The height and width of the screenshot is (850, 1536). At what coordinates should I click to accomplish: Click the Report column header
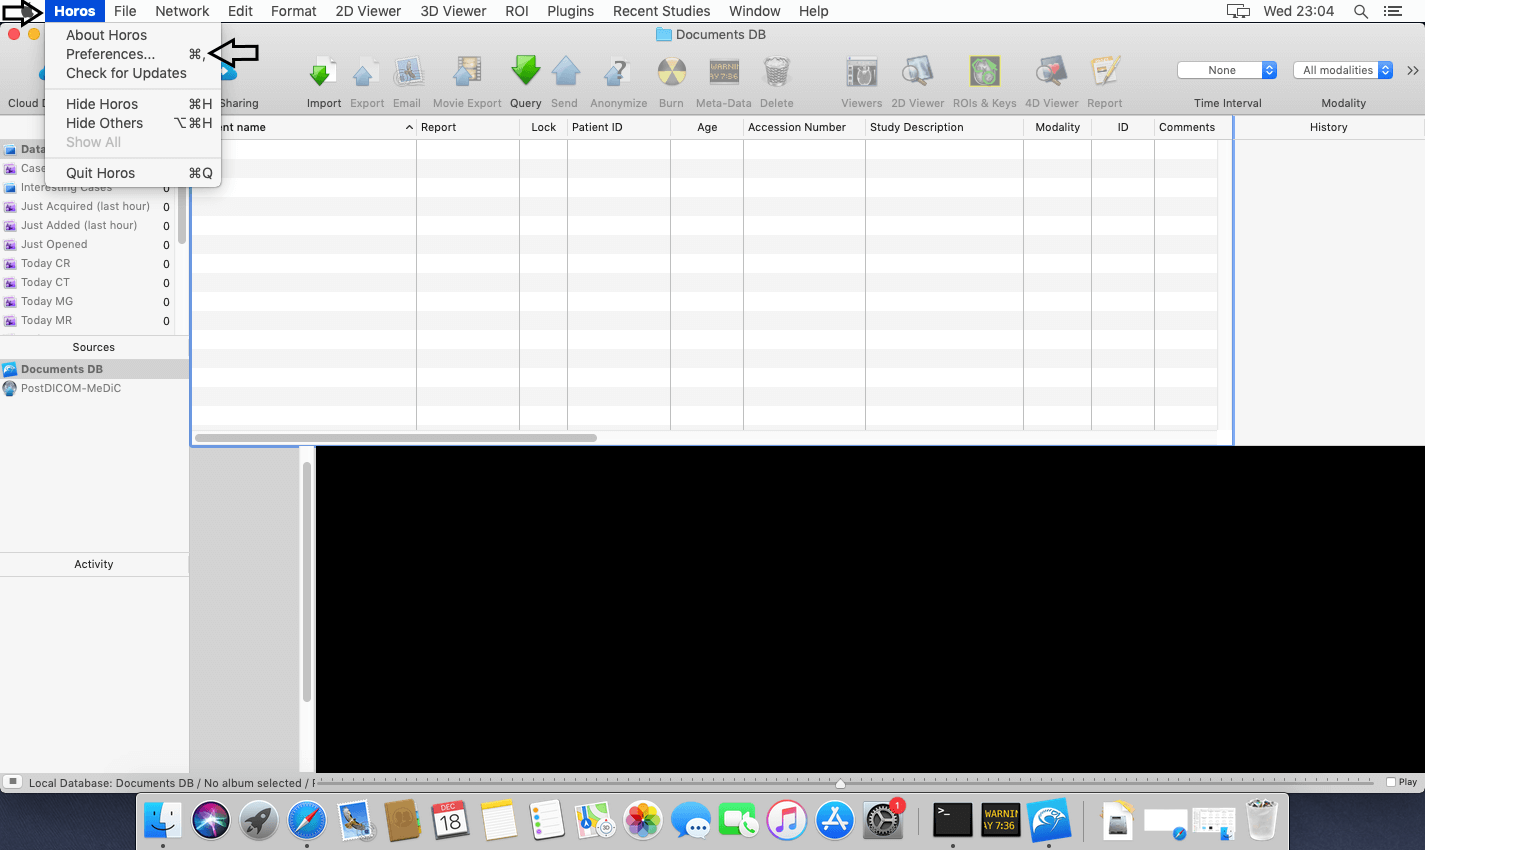pyautogui.click(x=468, y=127)
